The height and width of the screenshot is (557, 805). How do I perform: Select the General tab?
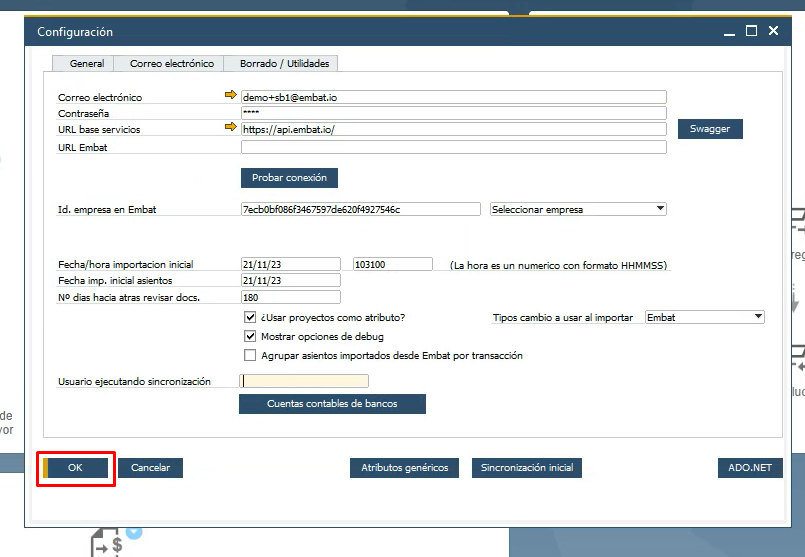tap(87, 64)
